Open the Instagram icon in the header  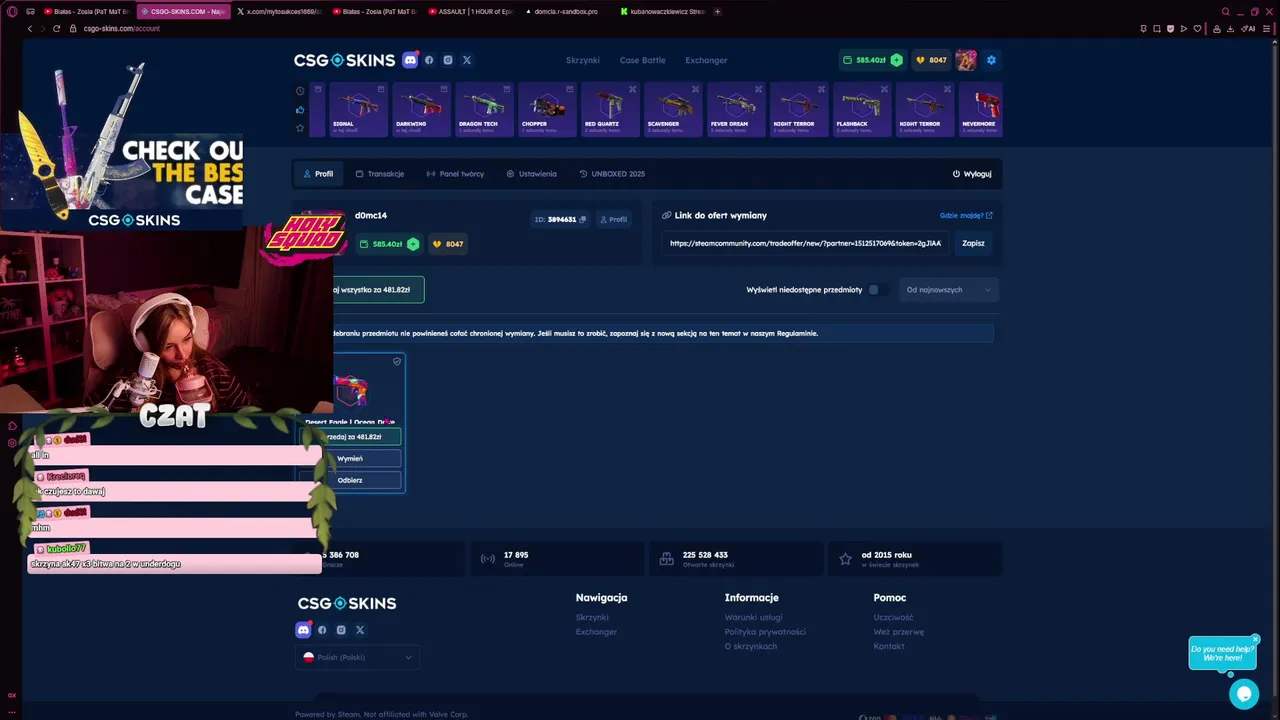tap(447, 60)
